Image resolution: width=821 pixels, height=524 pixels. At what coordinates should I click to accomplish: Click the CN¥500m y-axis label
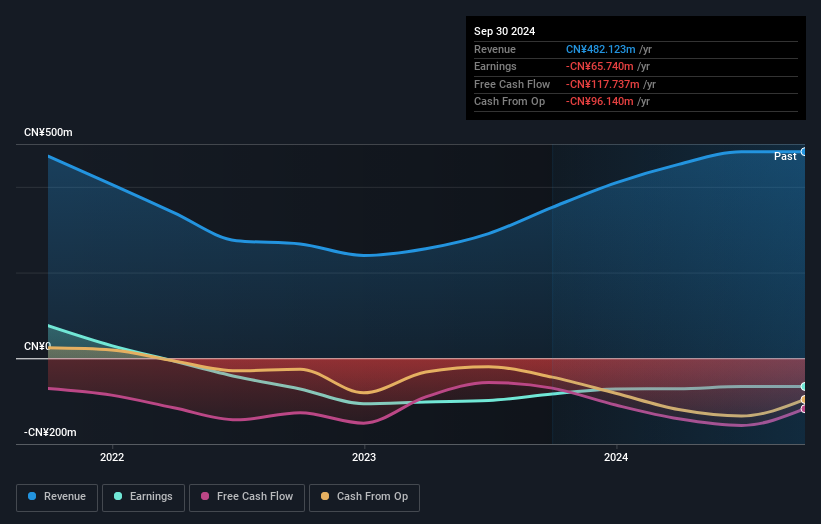point(48,132)
